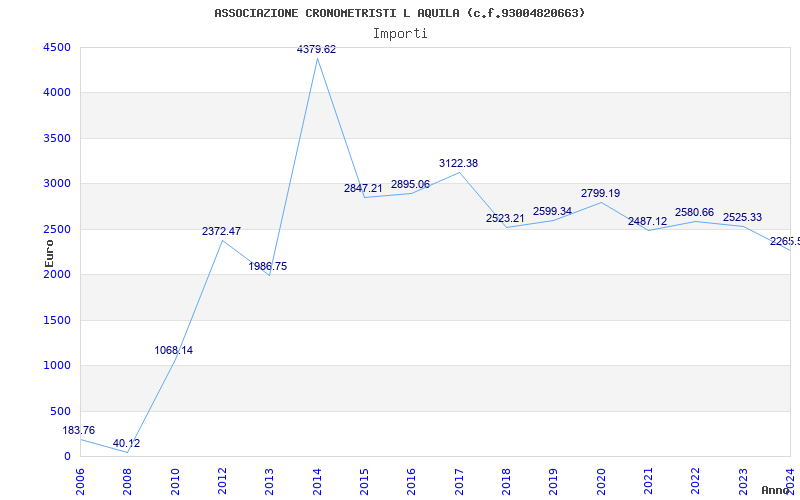Click y-axis value 3000

pyautogui.click(x=57, y=184)
